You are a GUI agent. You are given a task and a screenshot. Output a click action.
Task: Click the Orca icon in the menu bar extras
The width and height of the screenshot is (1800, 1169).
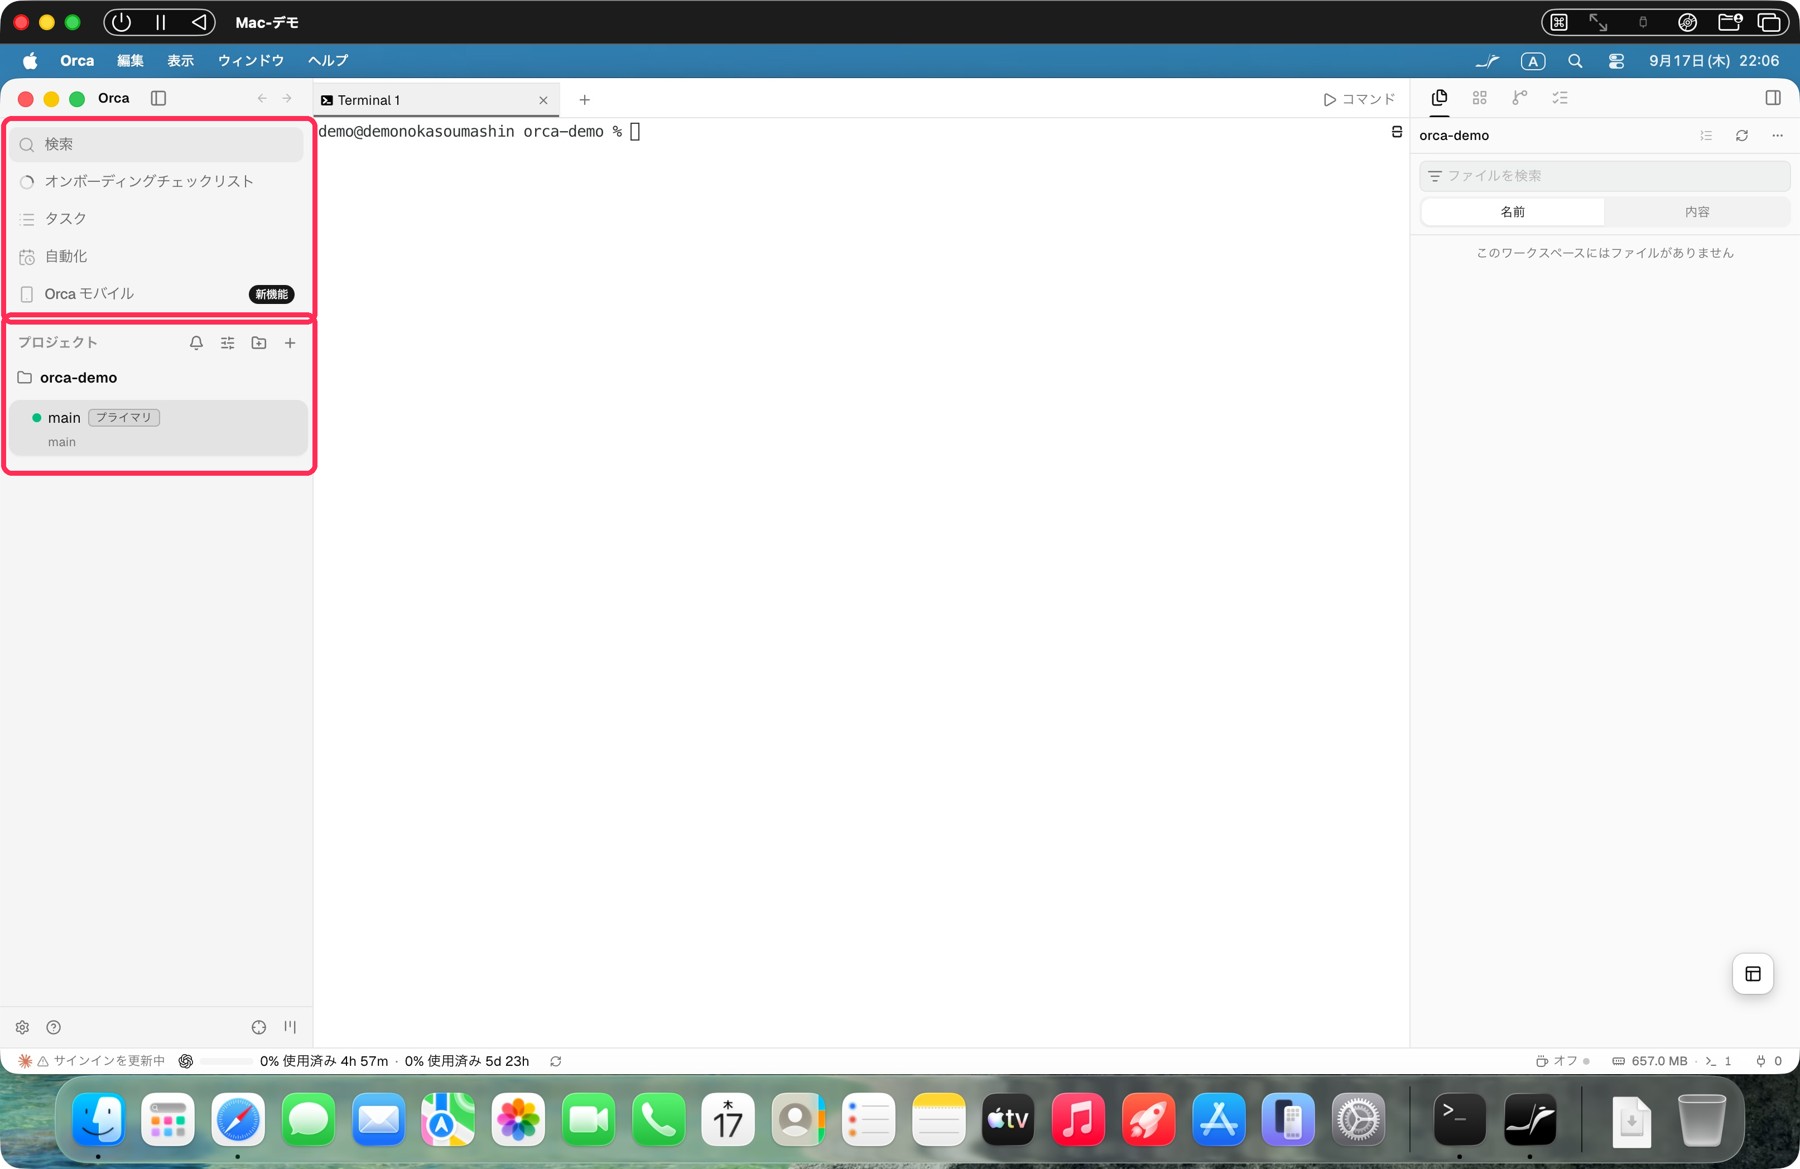click(1487, 61)
